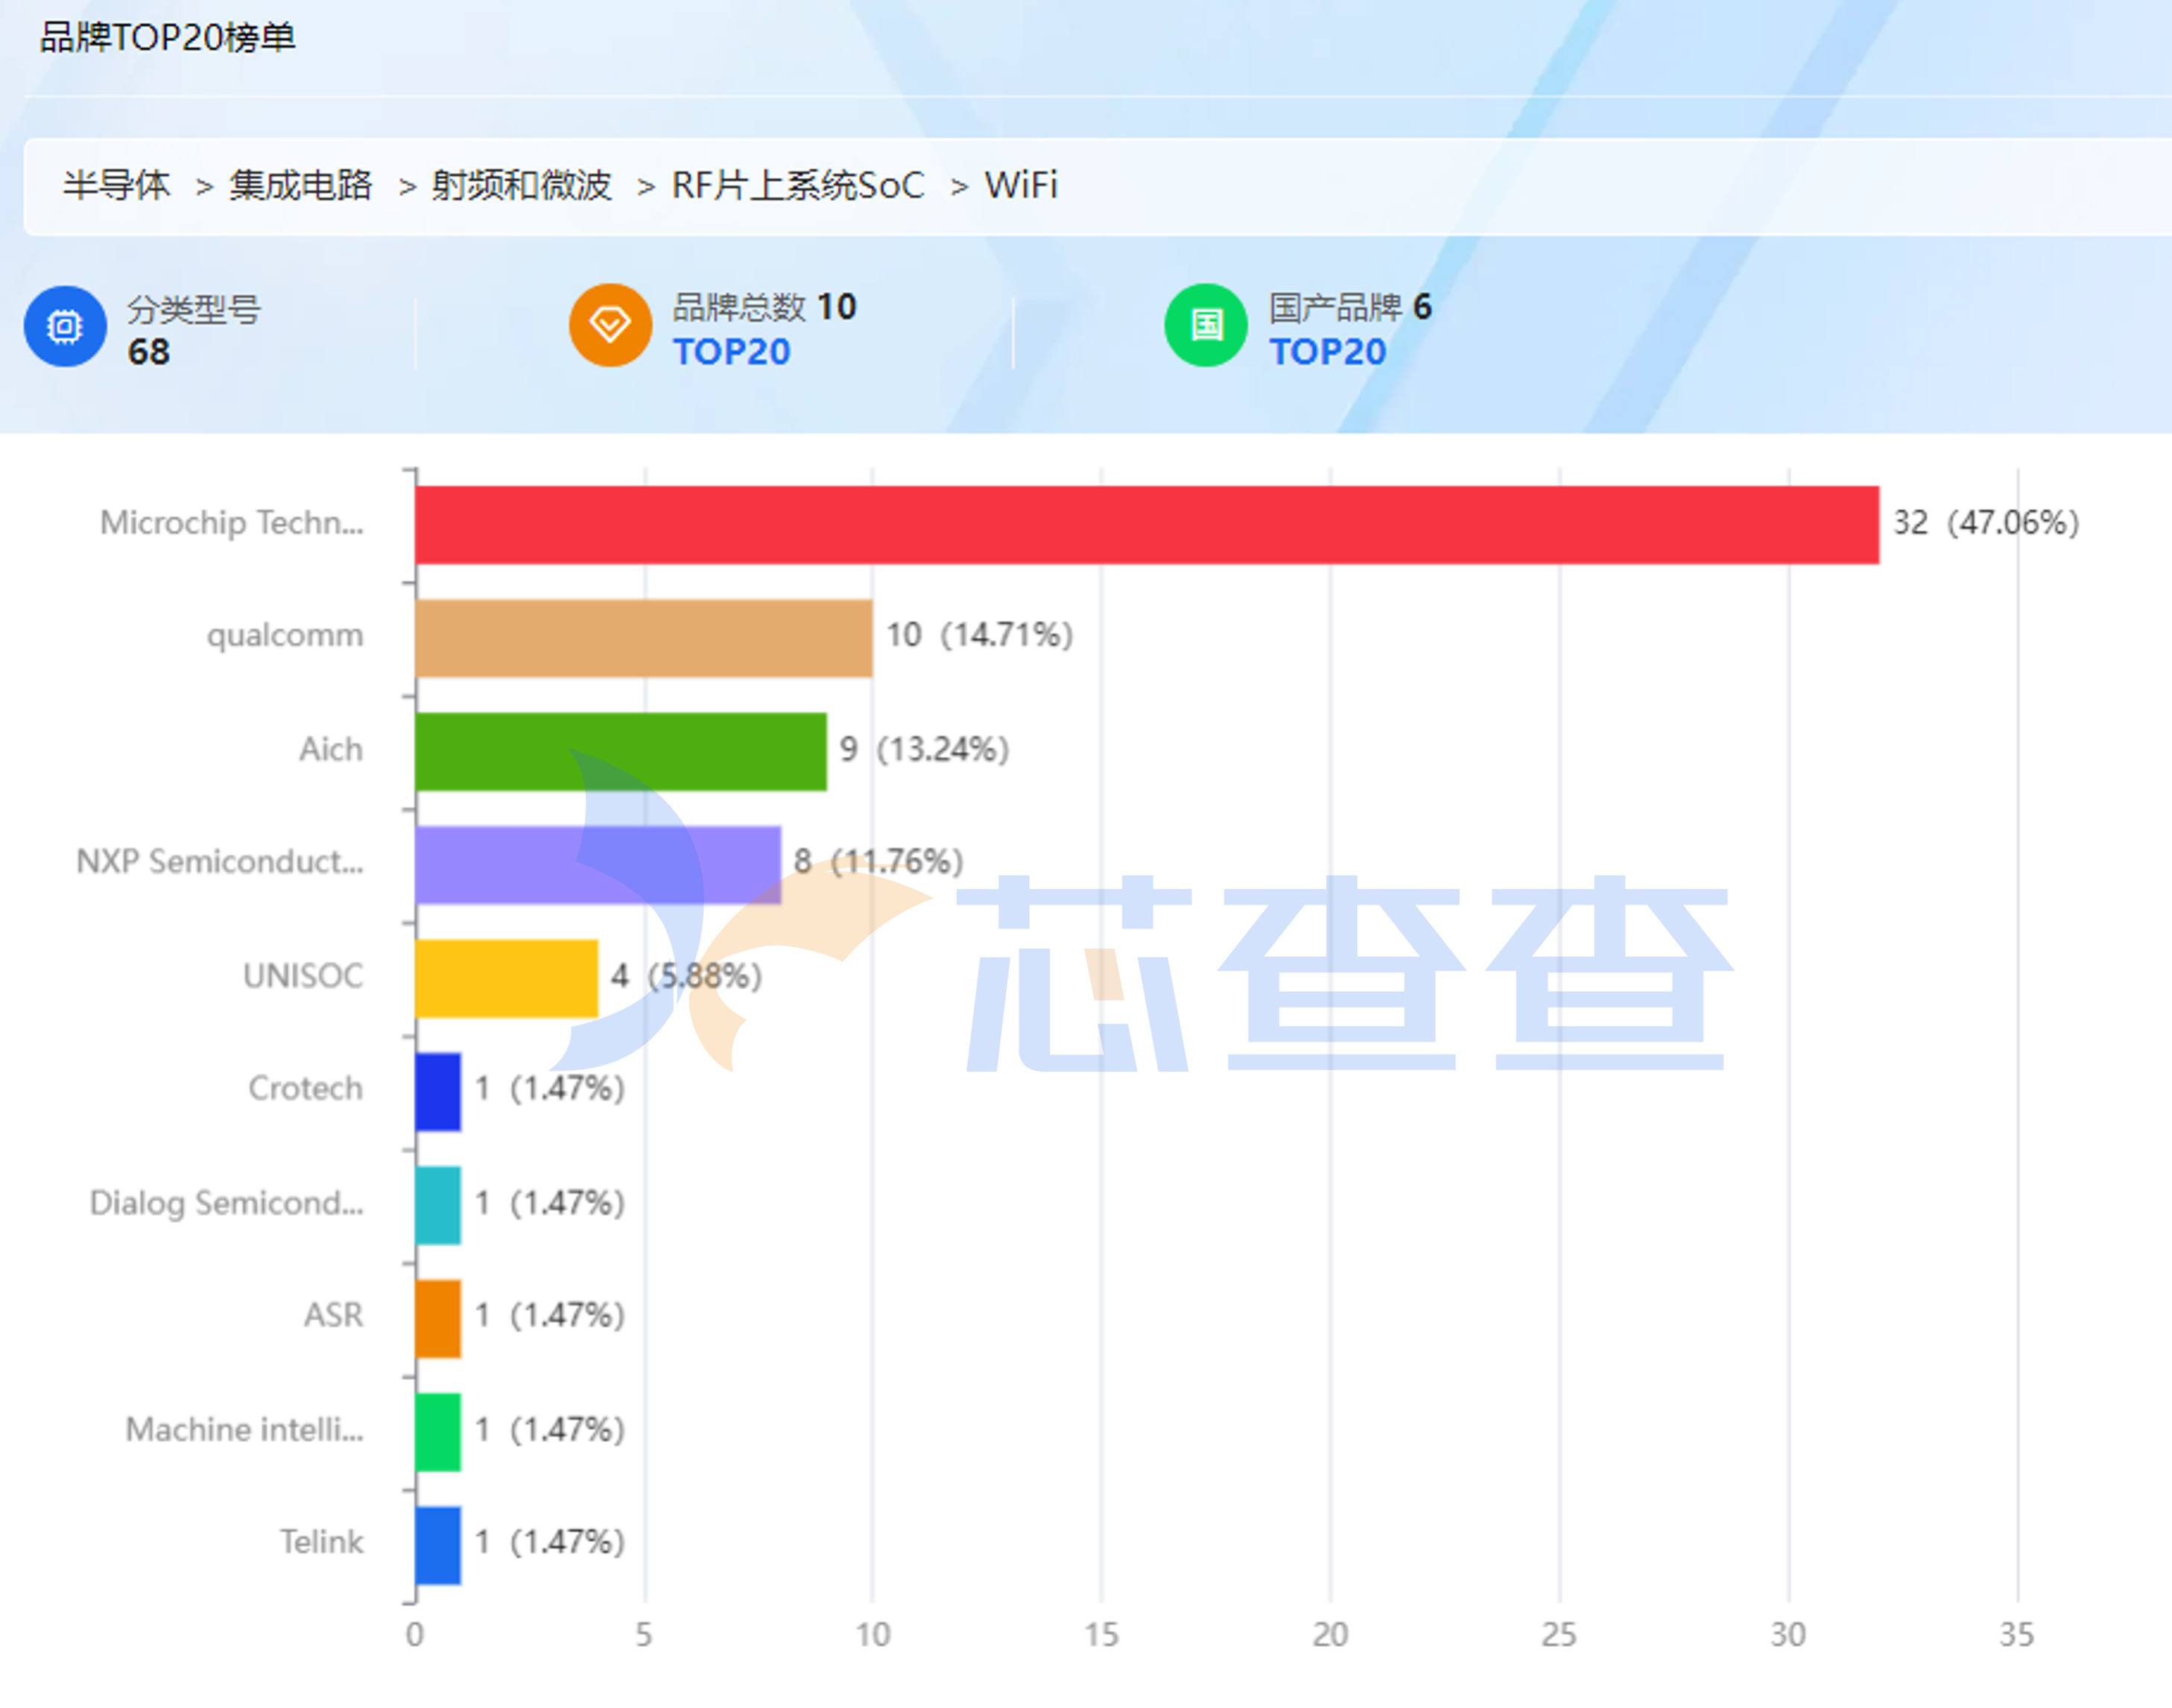
Task: Select the ASR axis label
Action: pyautogui.click(x=334, y=1315)
